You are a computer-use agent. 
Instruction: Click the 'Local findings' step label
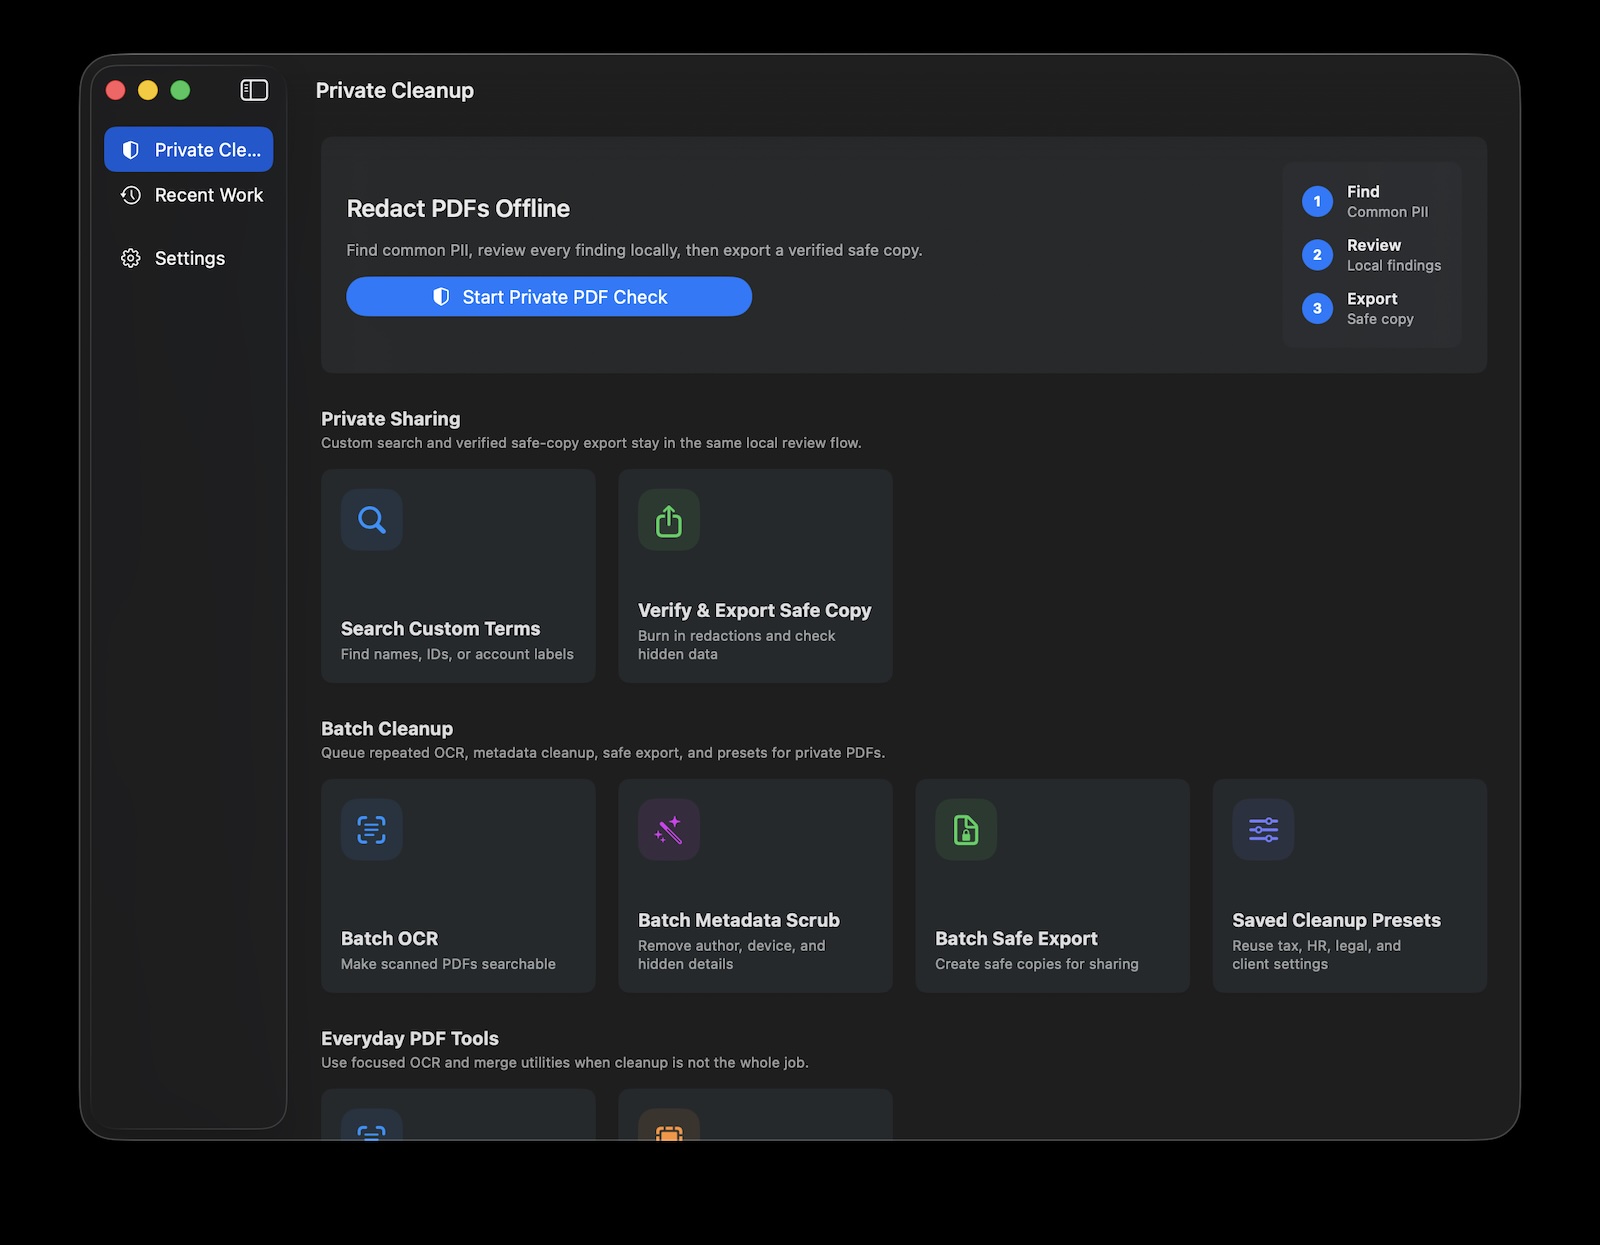pyautogui.click(x=1394, y=266)
